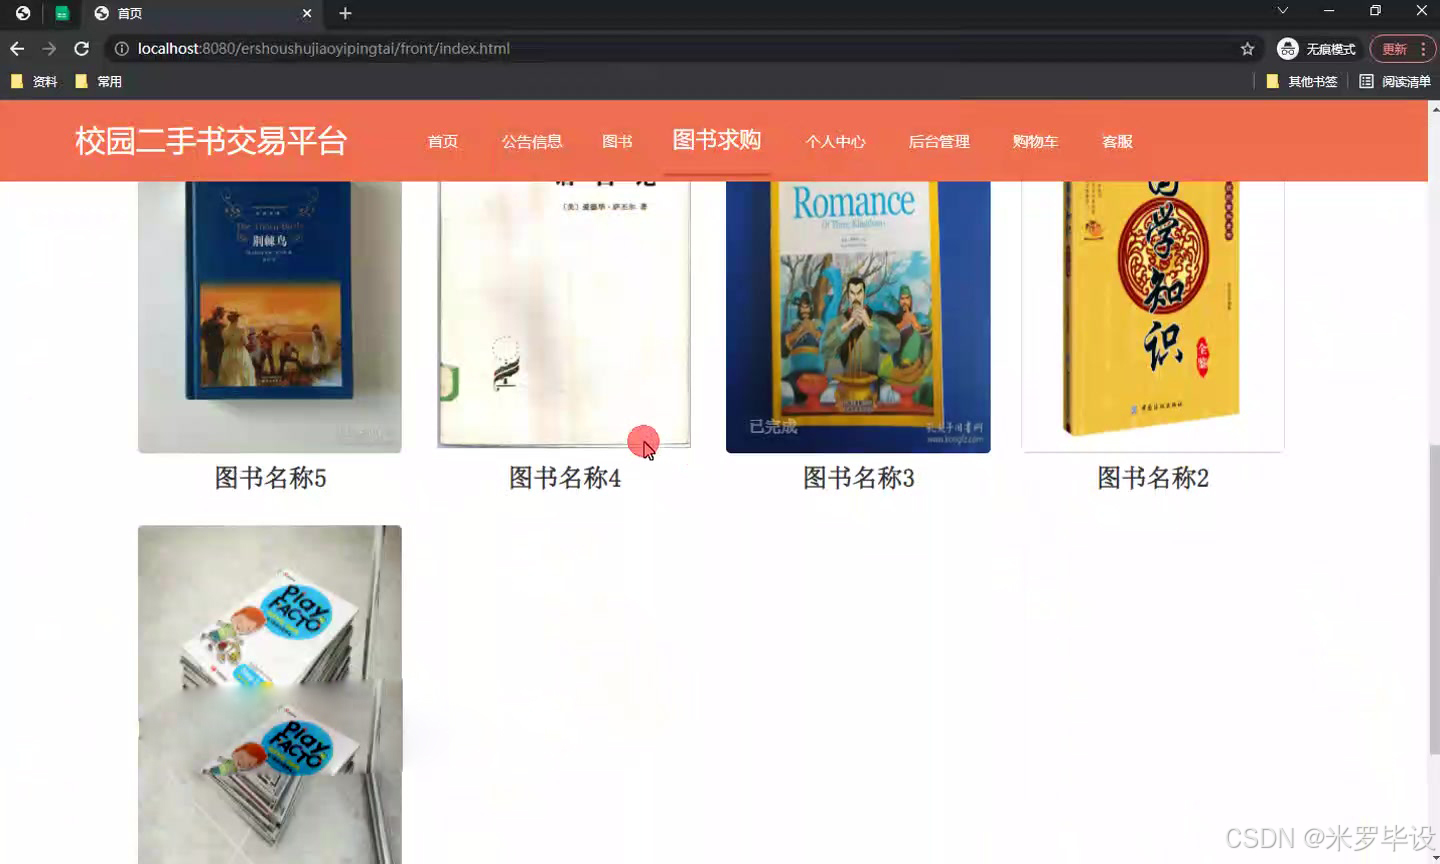
Task: Open the 资料 bookmarks folder
Action: tap(34, 82)
